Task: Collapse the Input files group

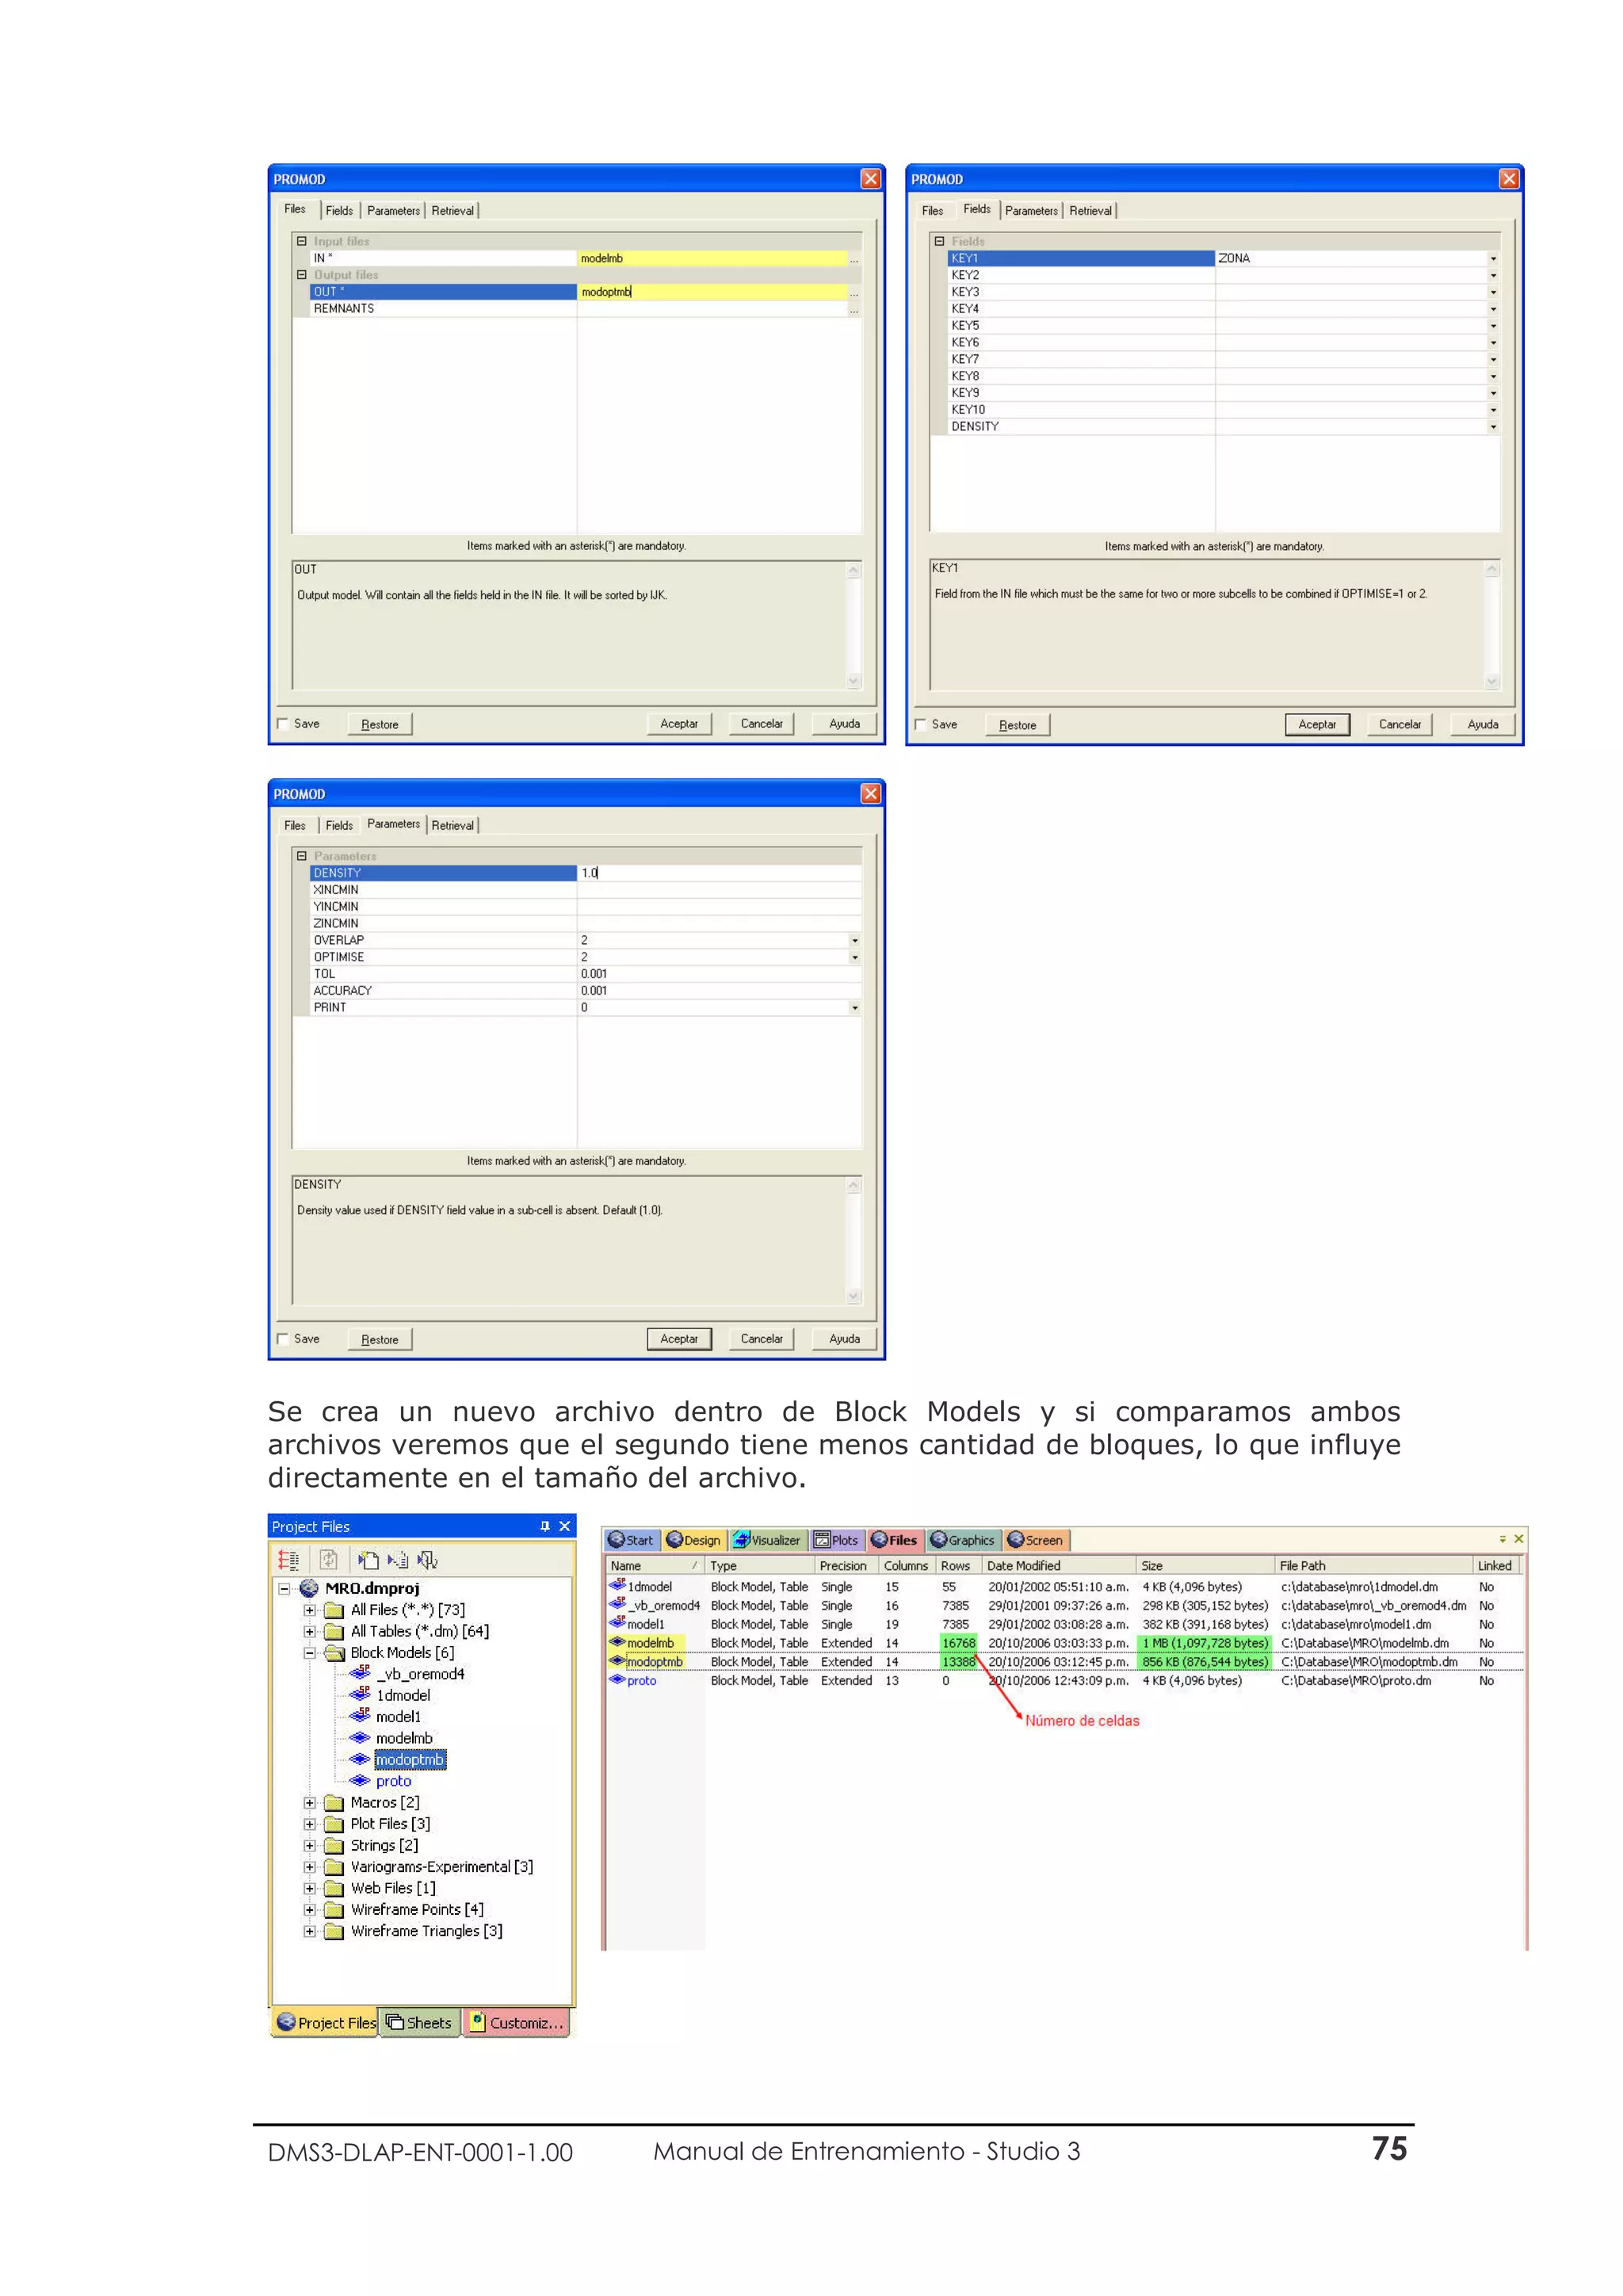Action: [301, 241]
